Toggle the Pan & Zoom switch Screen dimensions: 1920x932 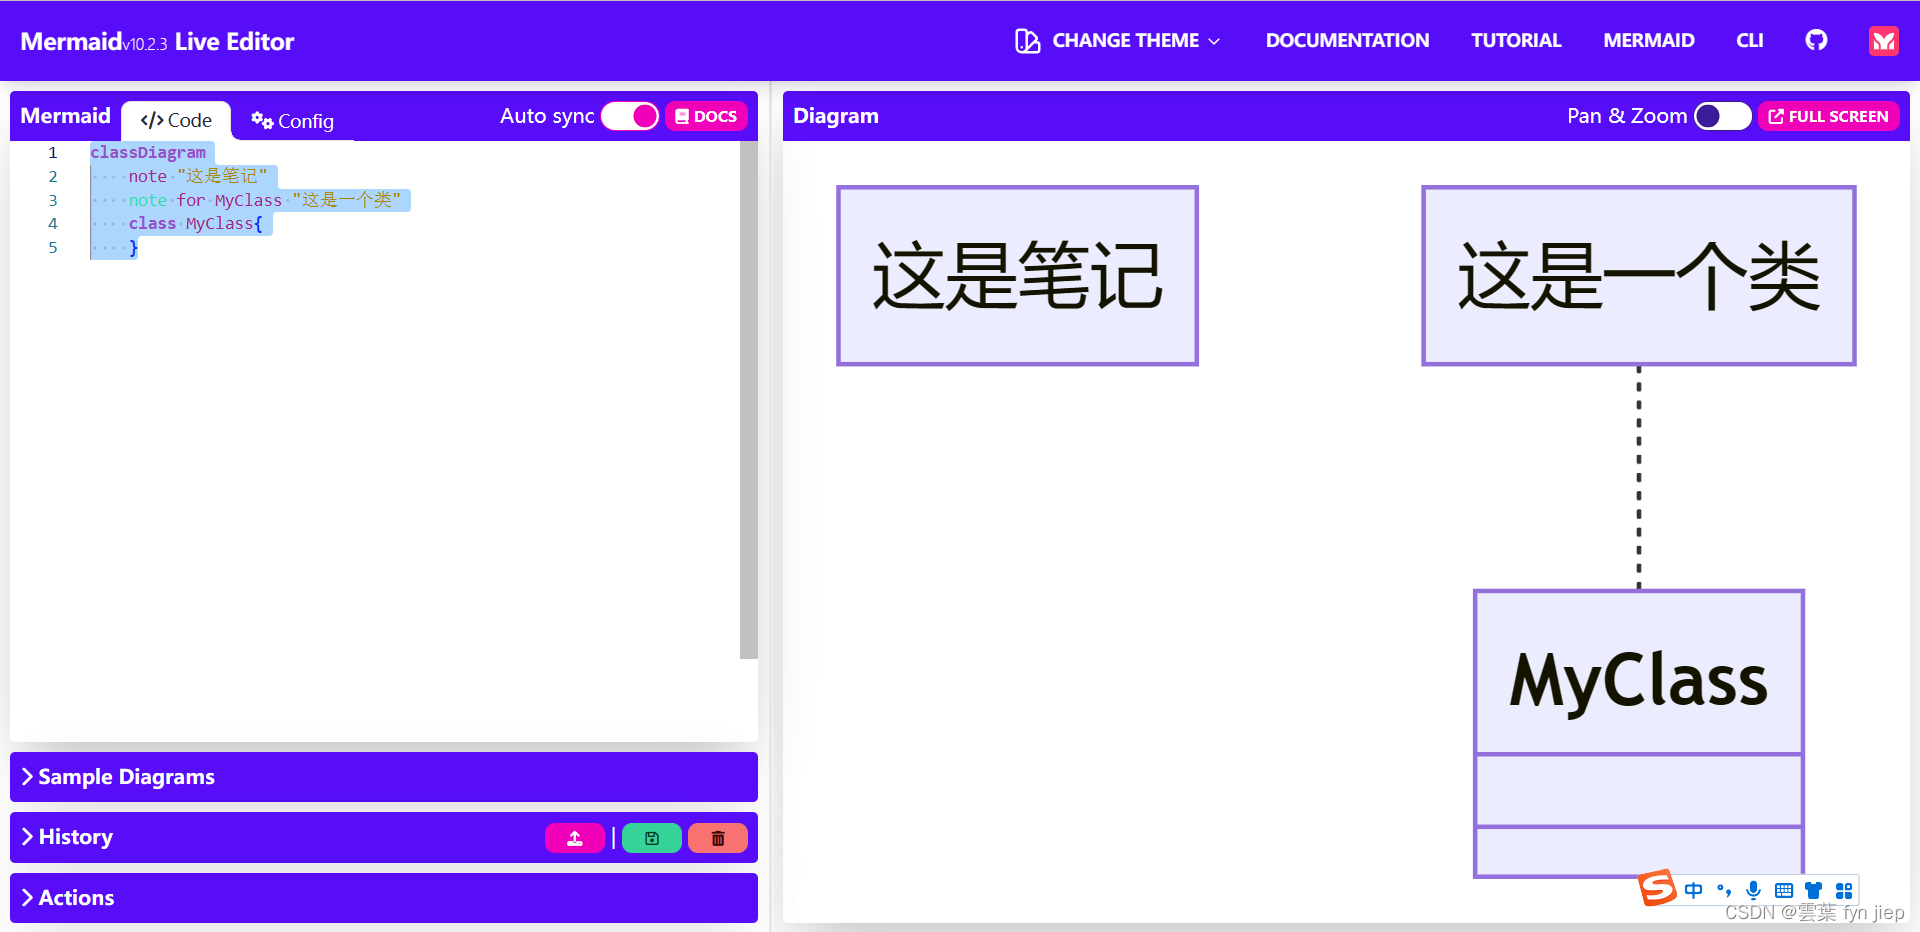pos(1722,116)
